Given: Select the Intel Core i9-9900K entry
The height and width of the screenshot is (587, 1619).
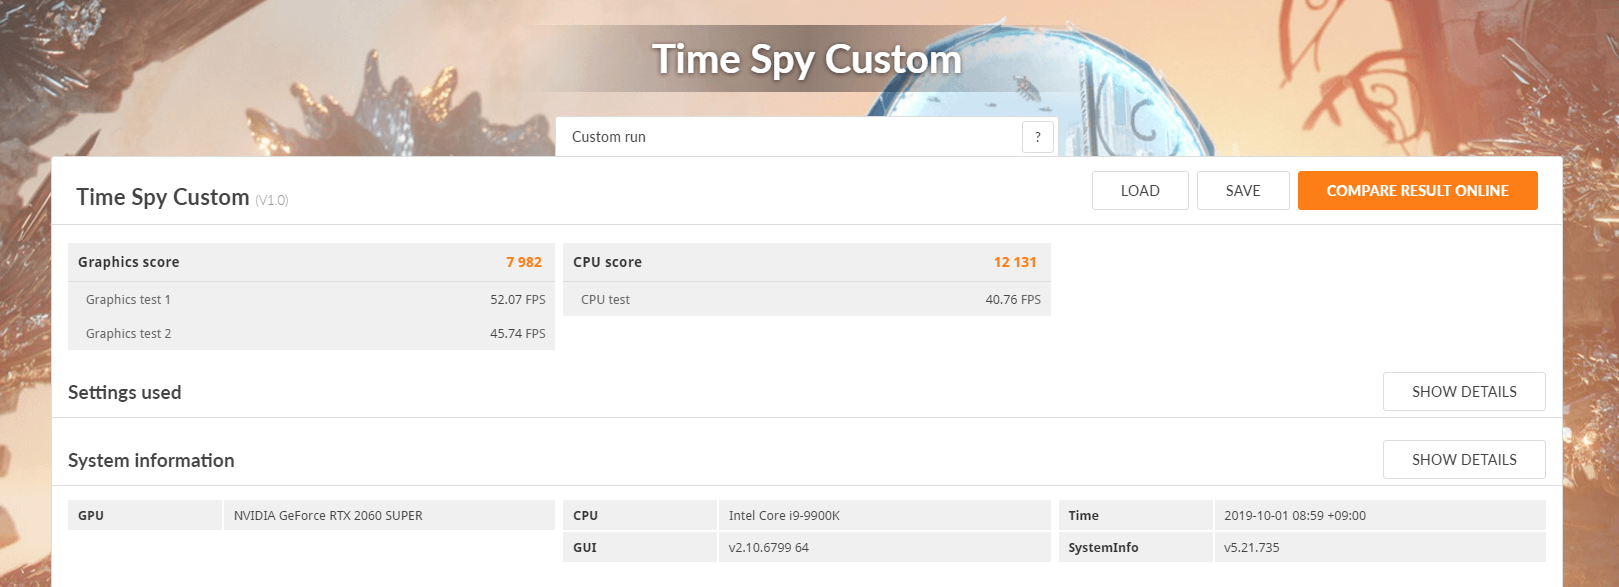Looking at the screenshot, I should coord(784,516).
